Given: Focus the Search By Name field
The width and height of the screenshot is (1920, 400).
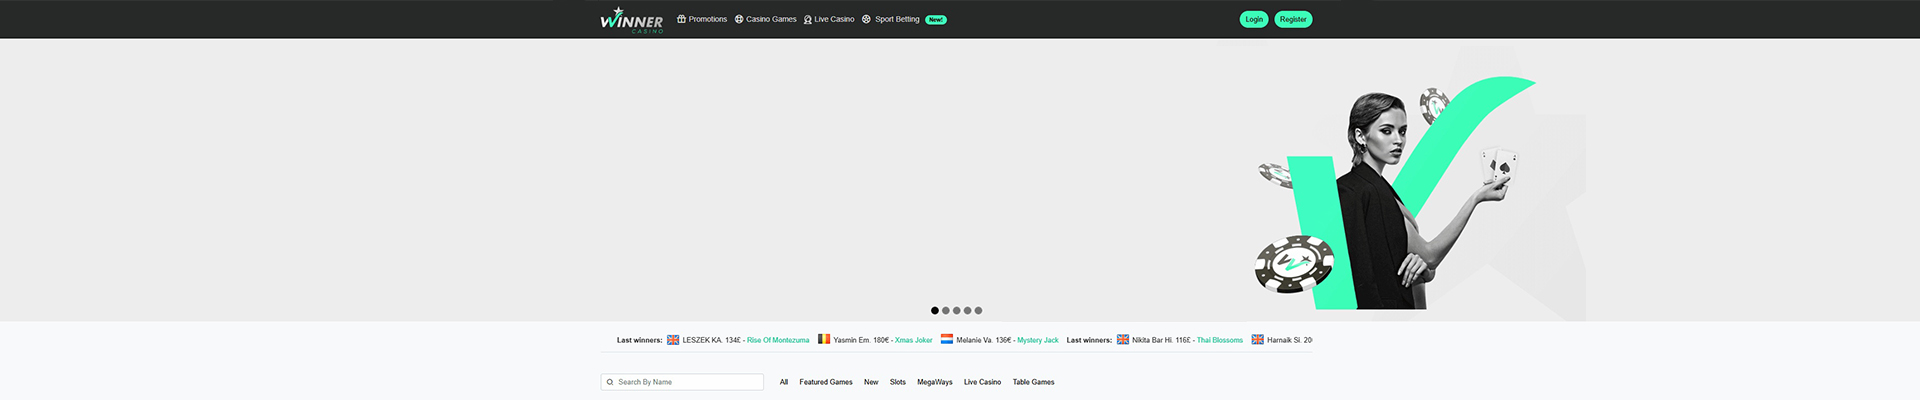Looking at the screenshot, I should (682, 382).
